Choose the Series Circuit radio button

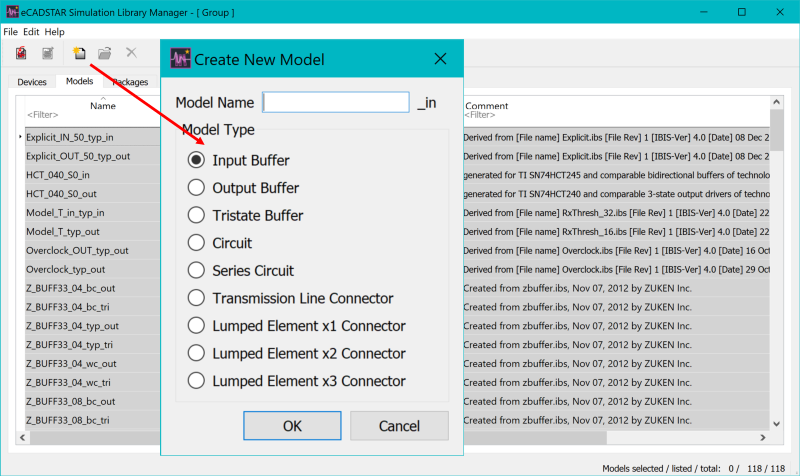[x=196, y=270]
